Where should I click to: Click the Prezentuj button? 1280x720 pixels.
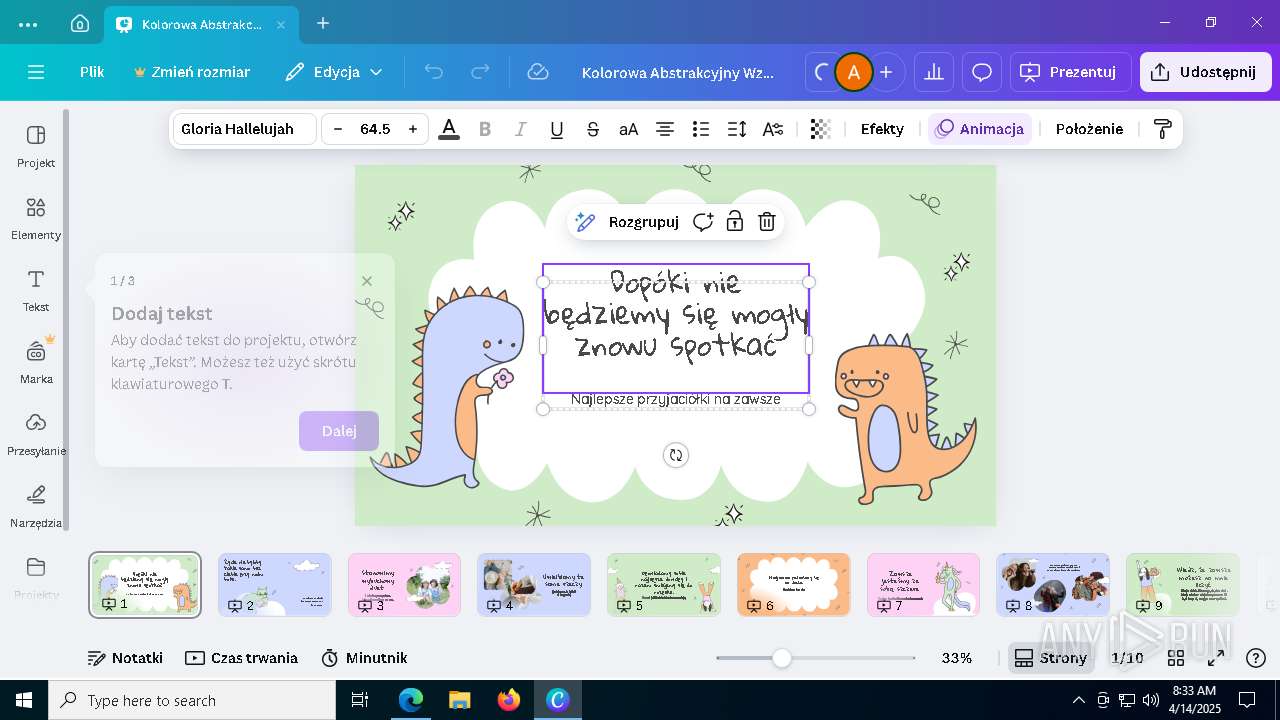coord(1069,72)
